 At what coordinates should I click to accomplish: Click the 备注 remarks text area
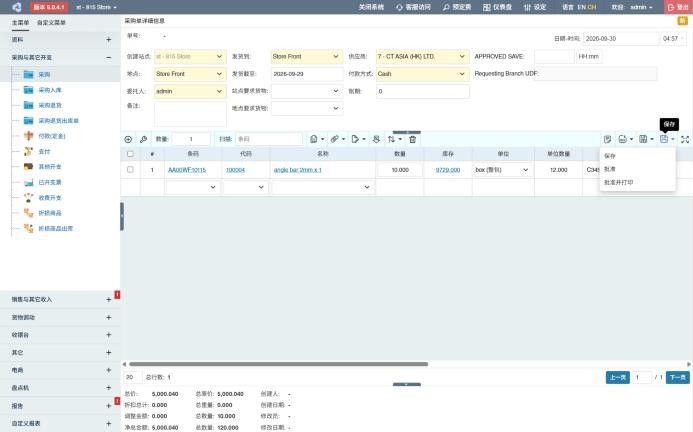[x=190, y=114]
